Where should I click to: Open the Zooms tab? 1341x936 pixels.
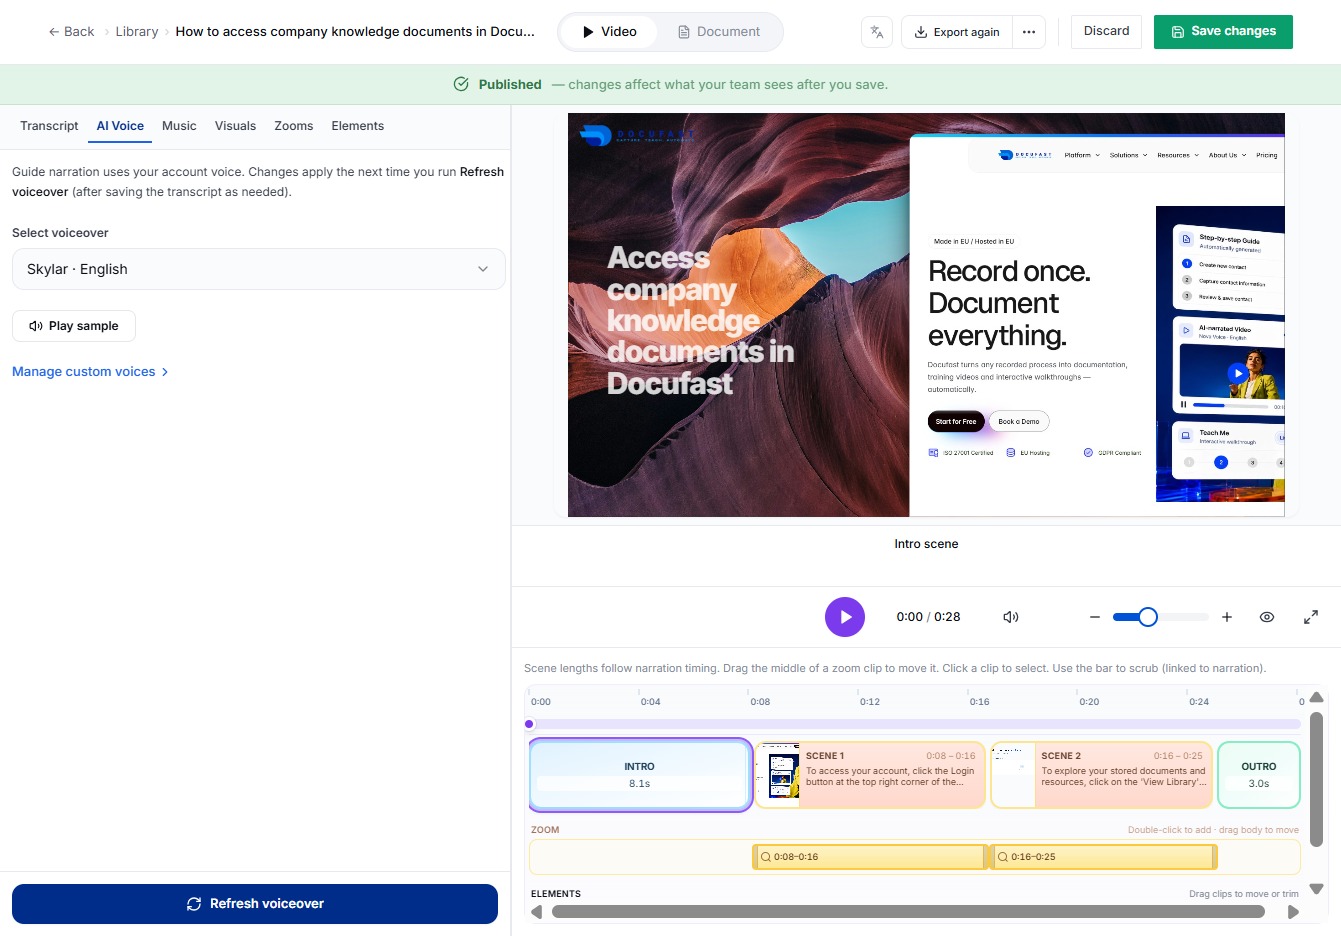[x=294, y=126]
